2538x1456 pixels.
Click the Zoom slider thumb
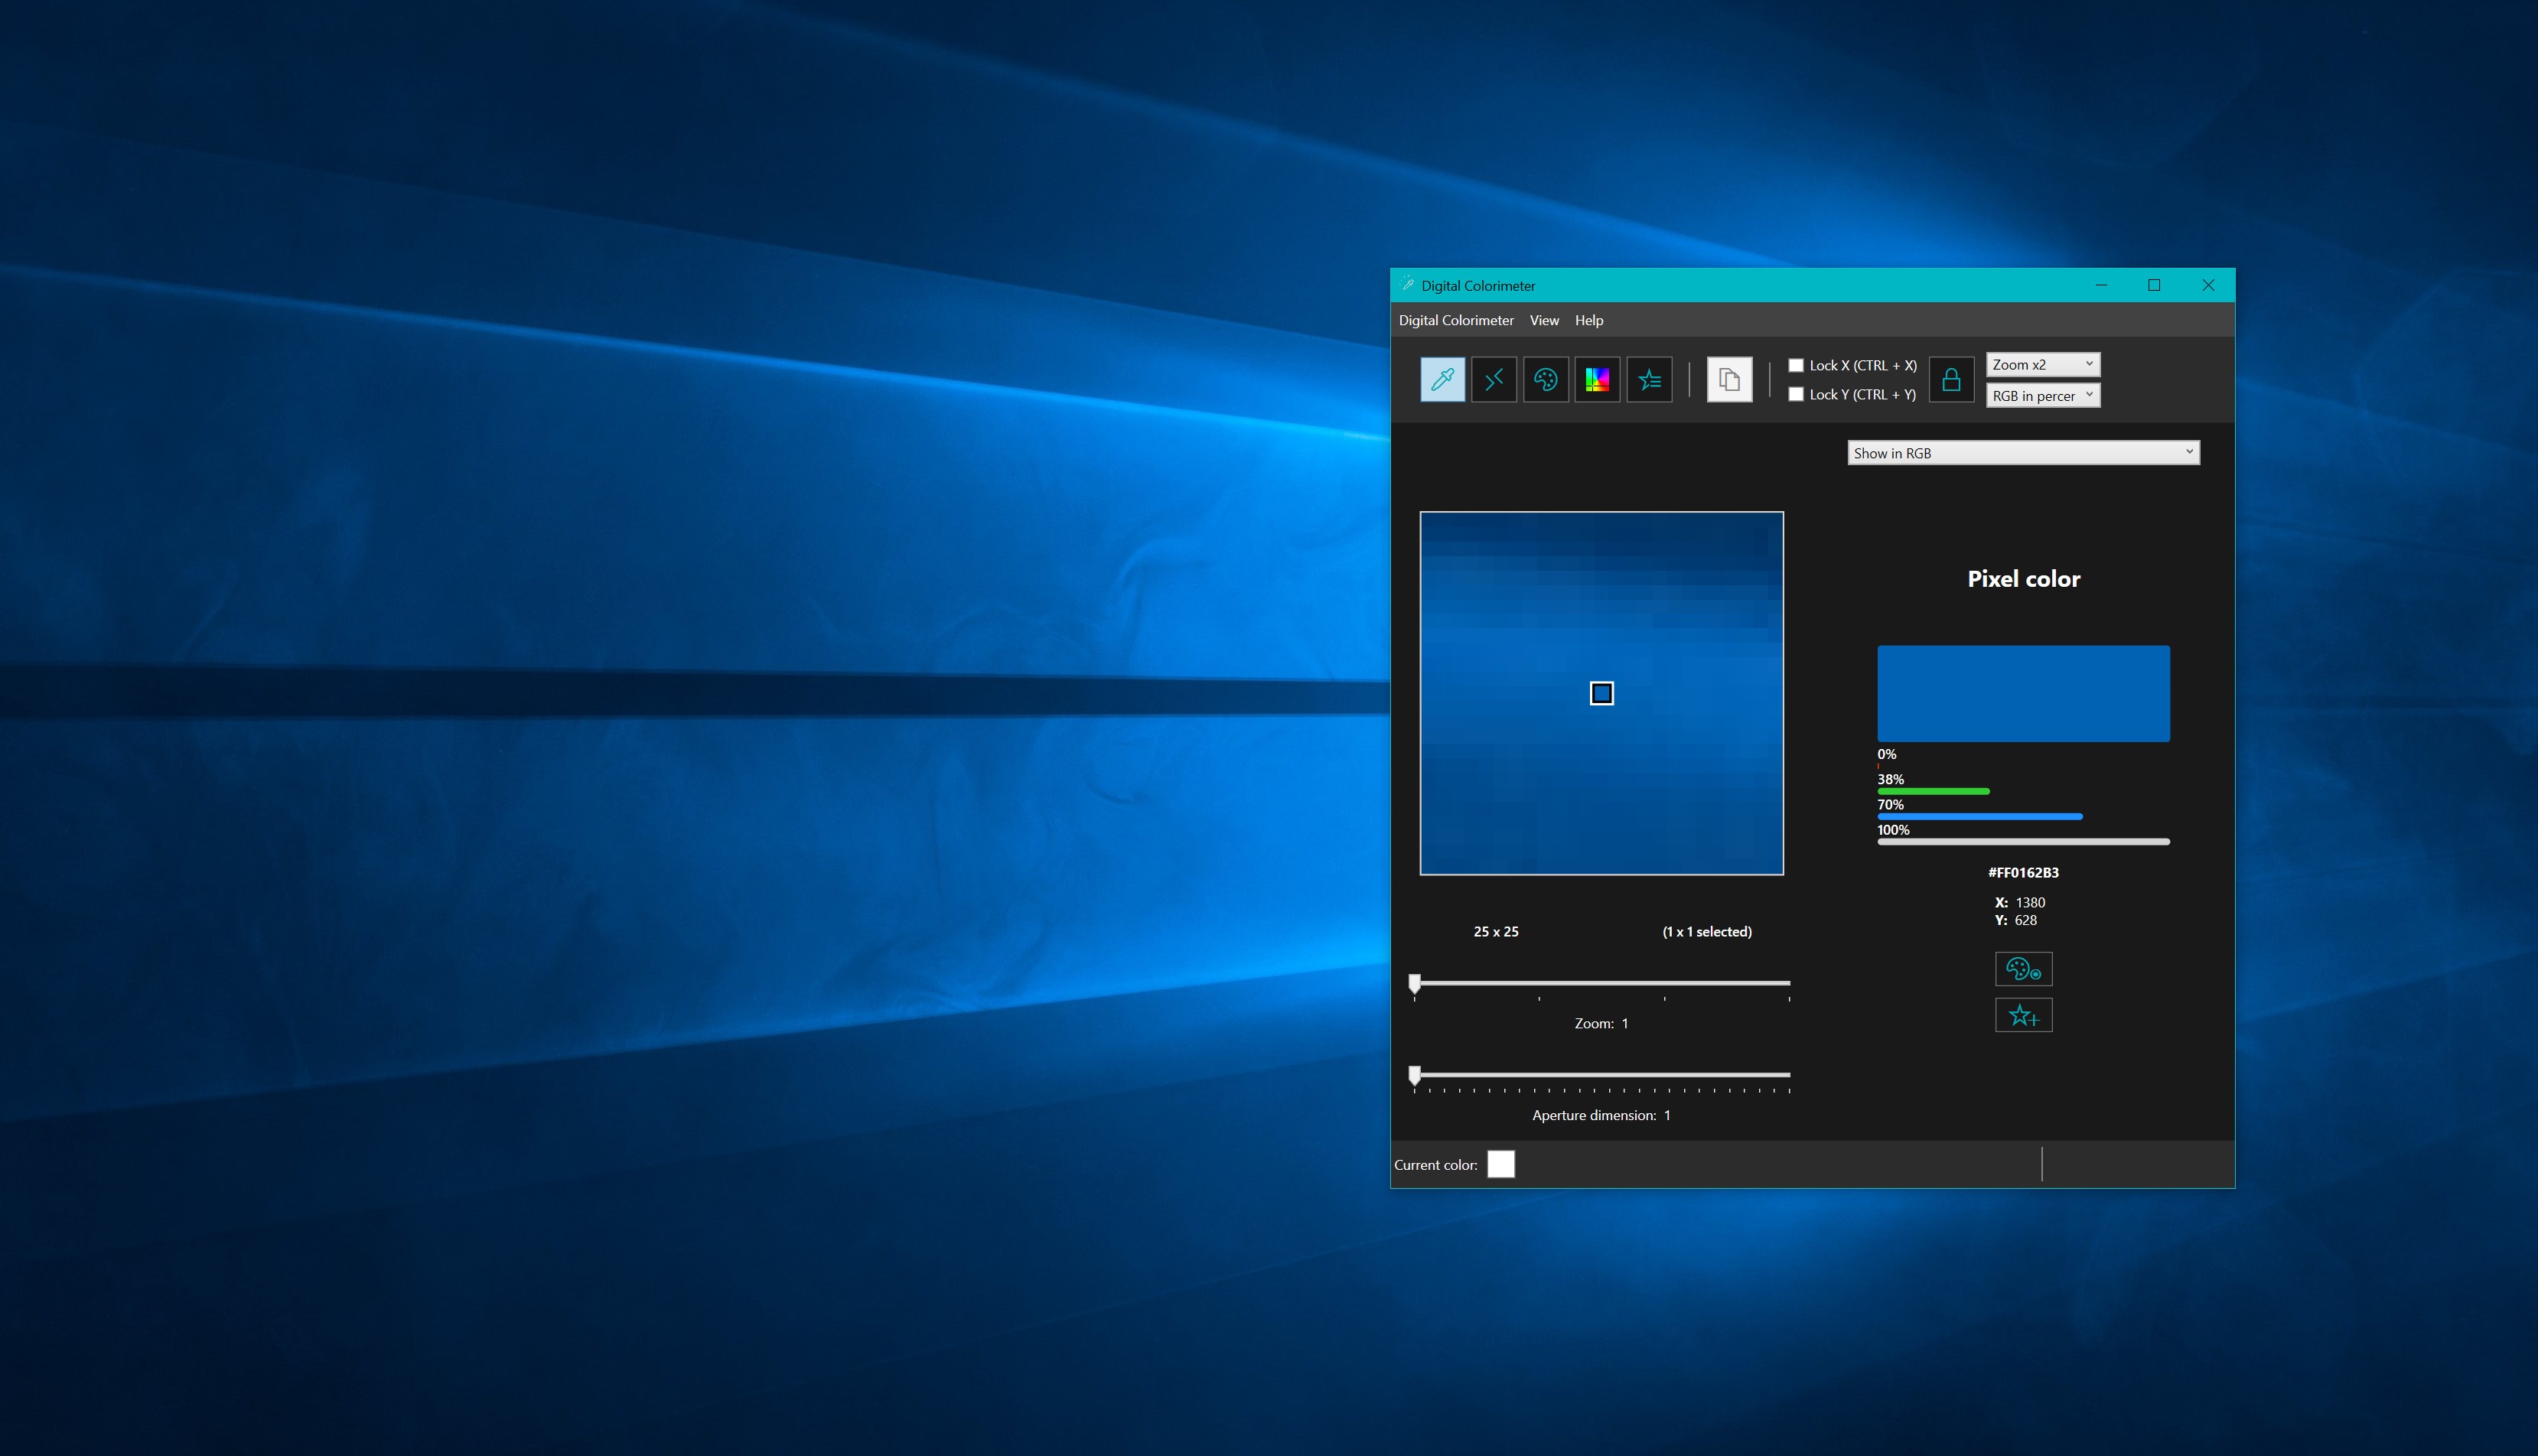pos(1414,983)
